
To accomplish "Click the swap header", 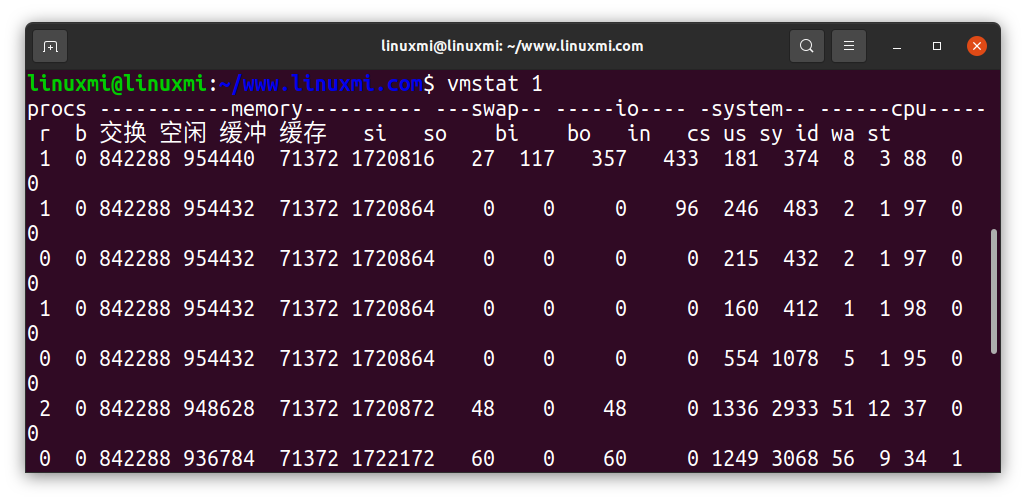I will (x=495, y=109).
